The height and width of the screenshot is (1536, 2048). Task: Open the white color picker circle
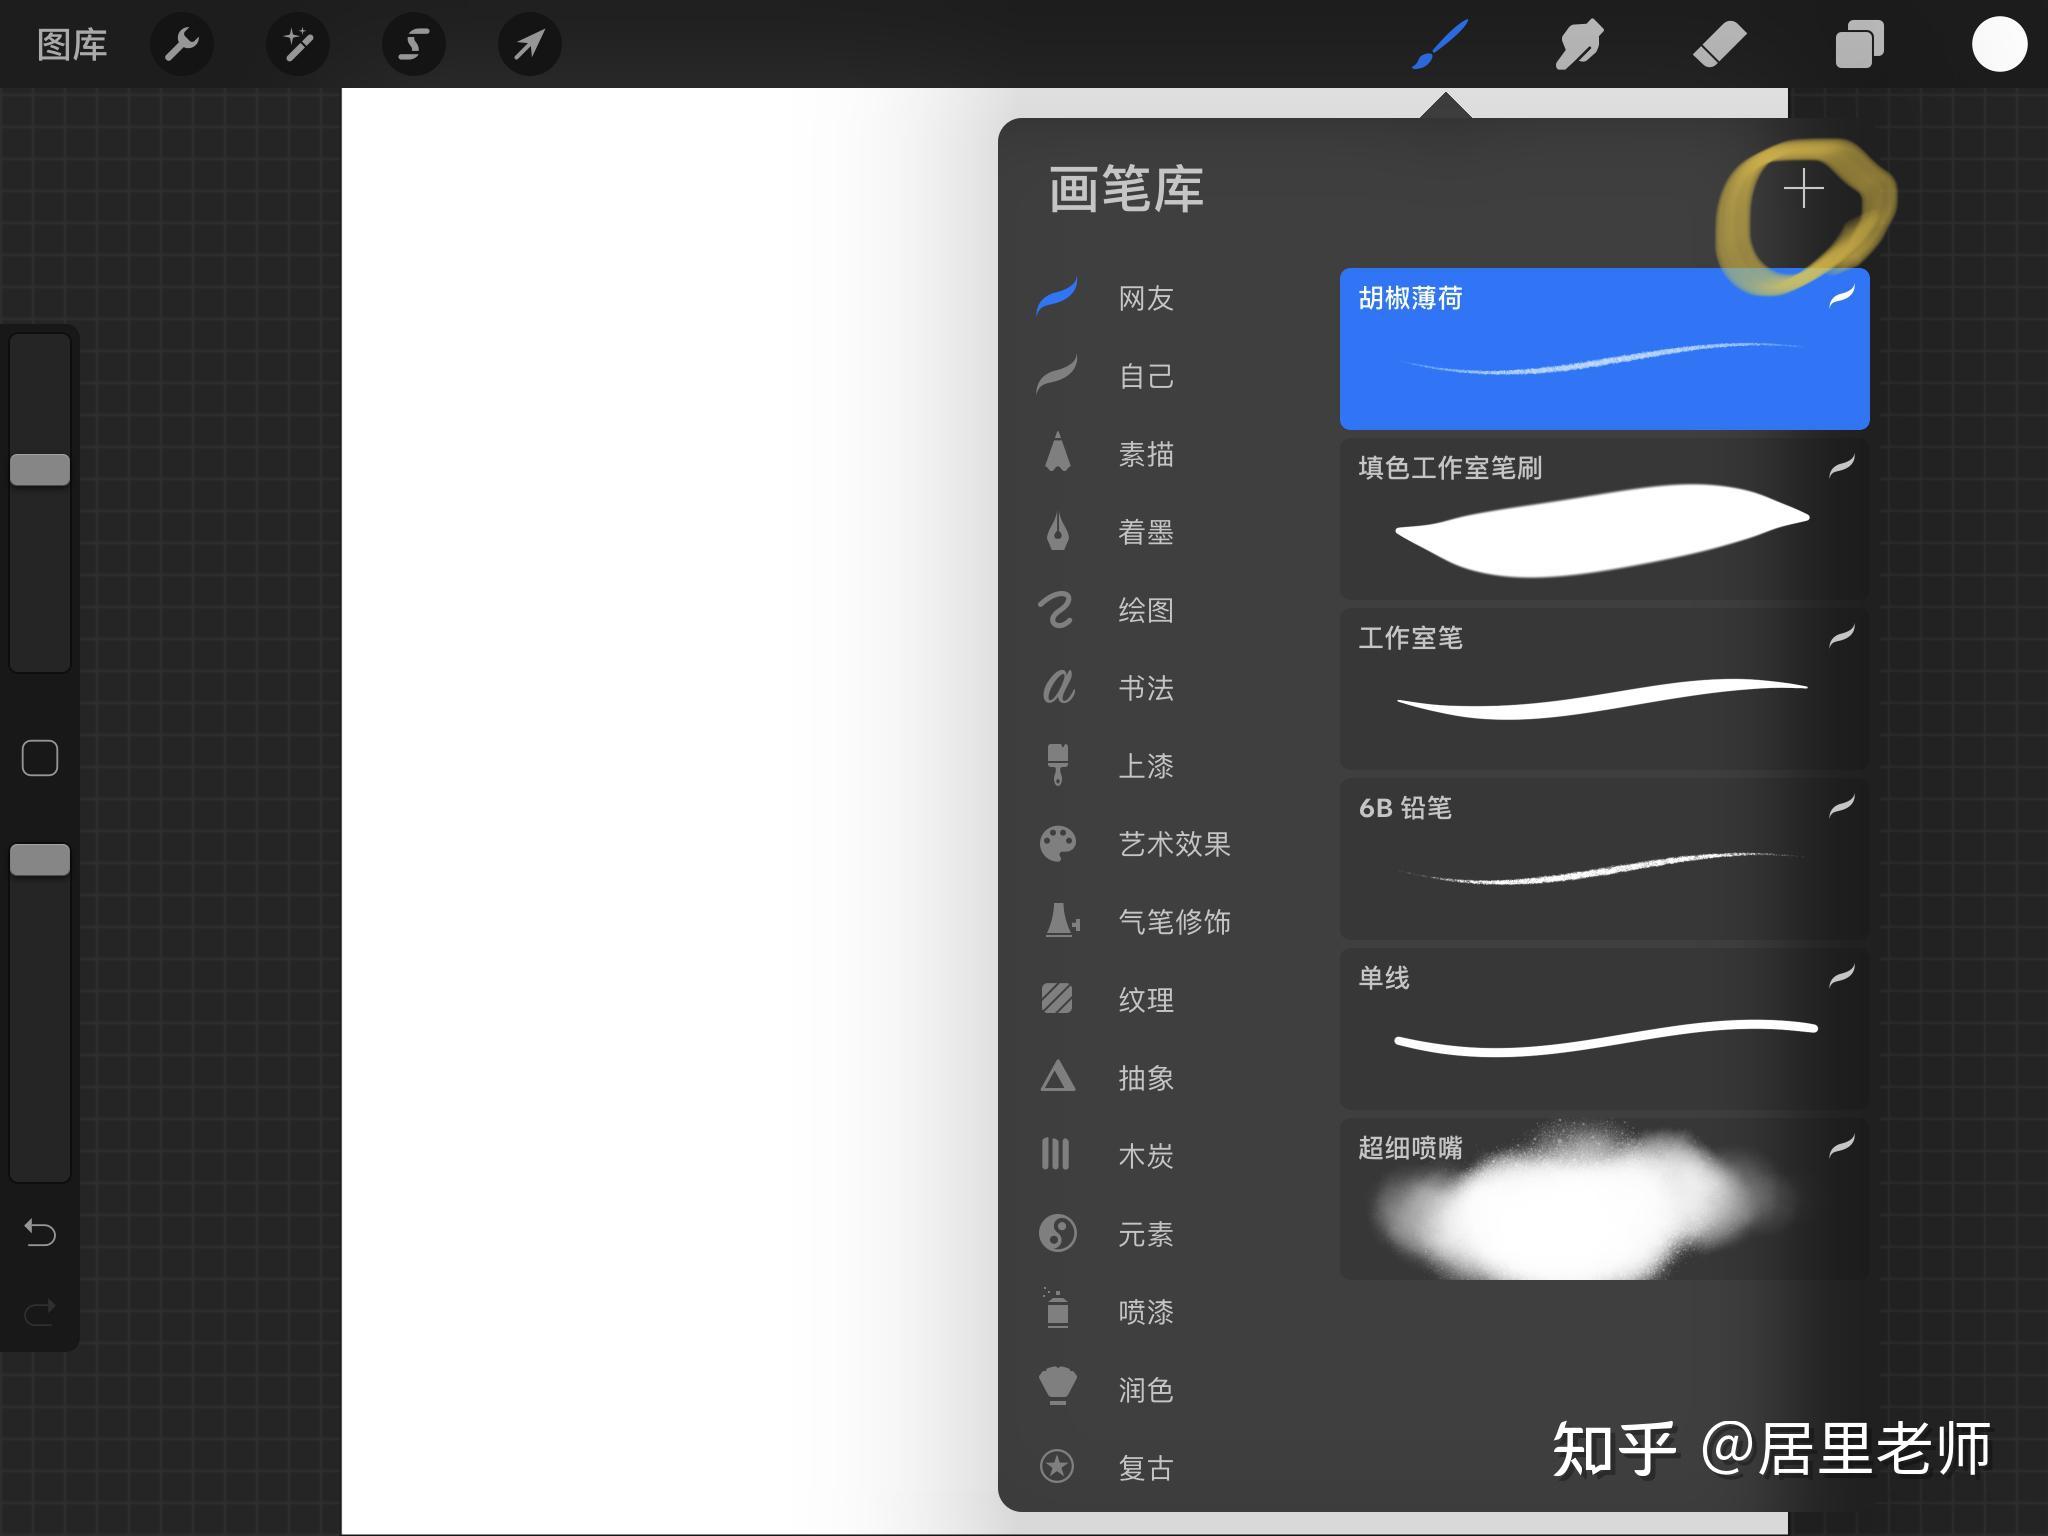coord(1999,45)
